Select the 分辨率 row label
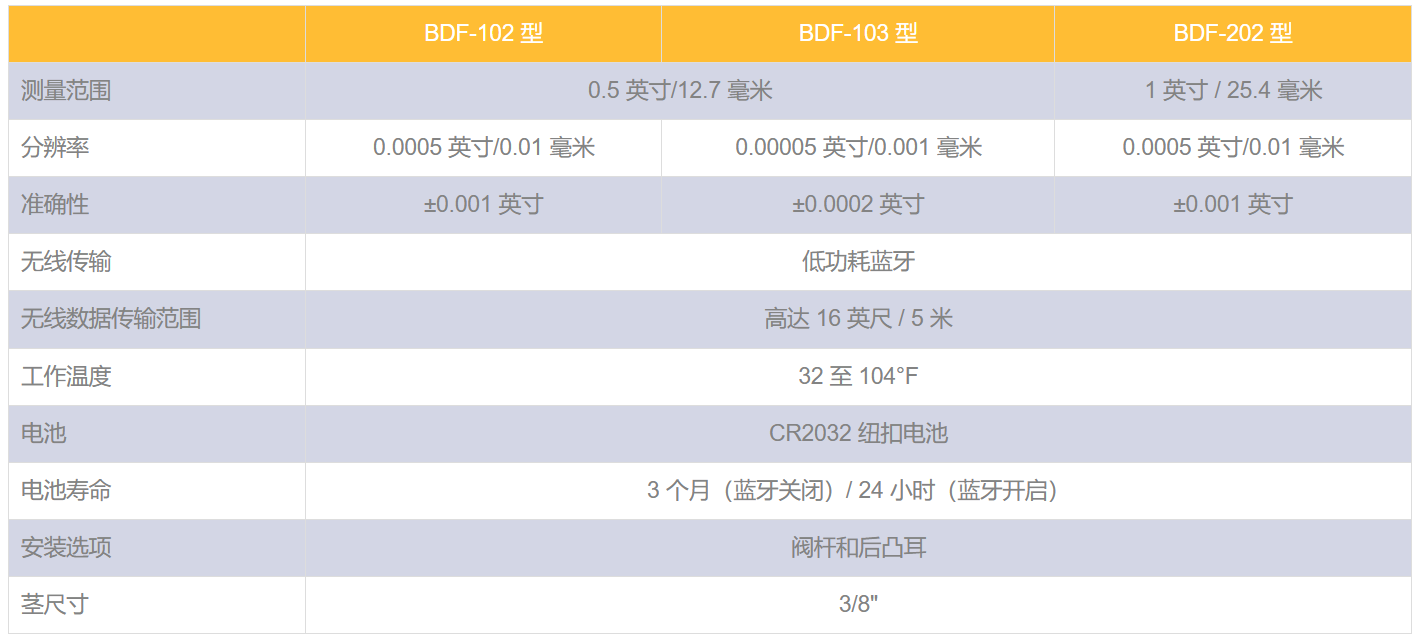This screenshot has width=1412, height=640. (55, 148)
